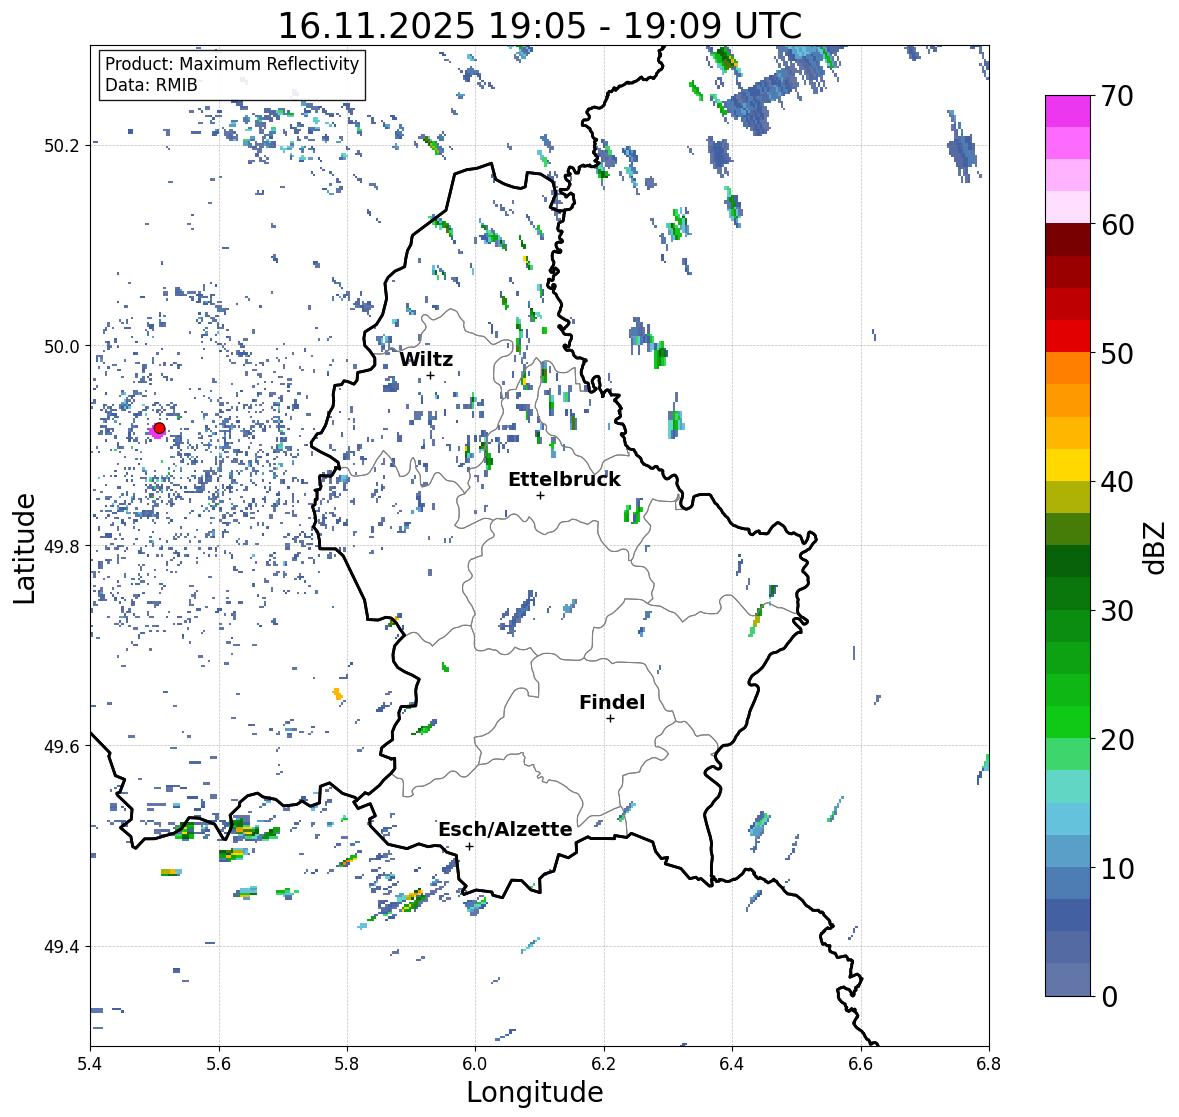This screenshot has height=1117, width=1179.
Task: Click the bright red colorbar segment above 50
Action: pyautogui.click(x=1068, y=336)
